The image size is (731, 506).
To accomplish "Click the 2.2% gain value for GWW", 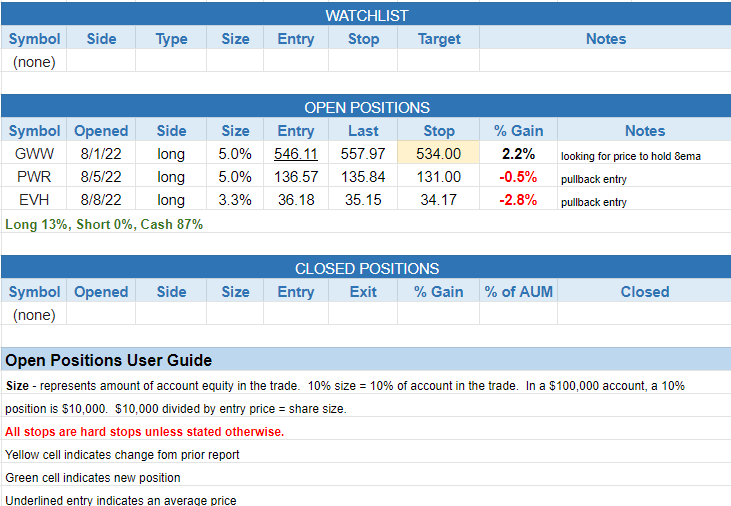I will [x=518, y=154].
